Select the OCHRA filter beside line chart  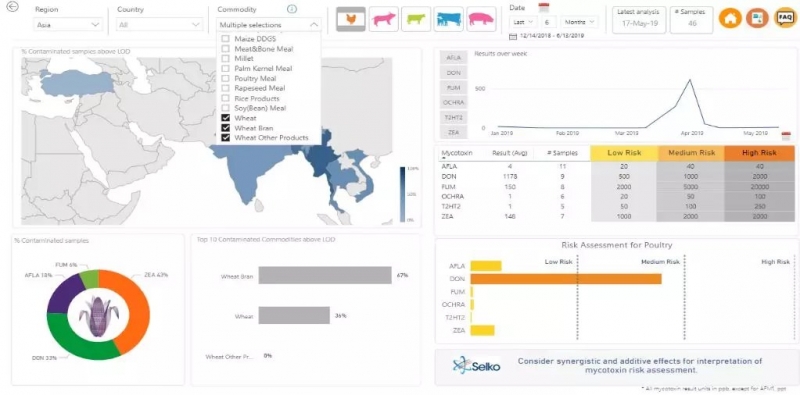(x=454, y=103)
